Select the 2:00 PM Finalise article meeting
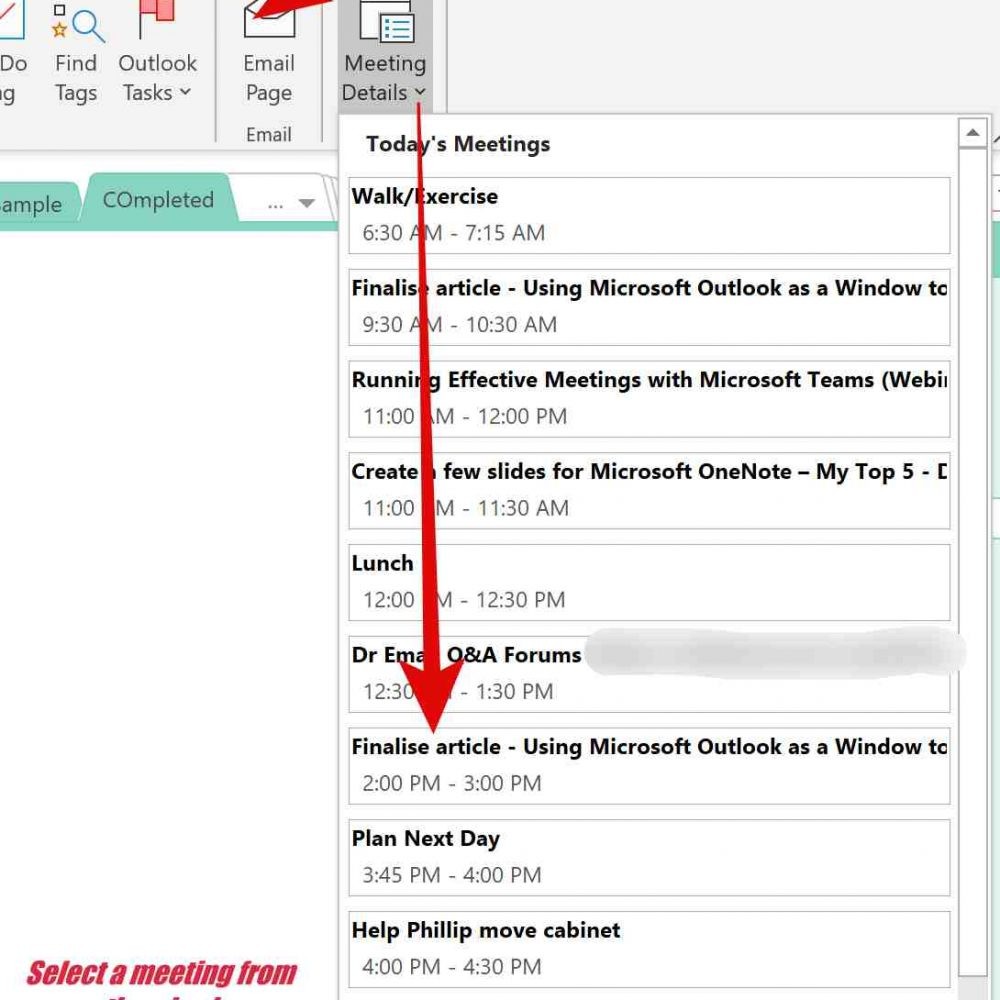Screen dimensions: 1000x1000 (x=649, y=767)
